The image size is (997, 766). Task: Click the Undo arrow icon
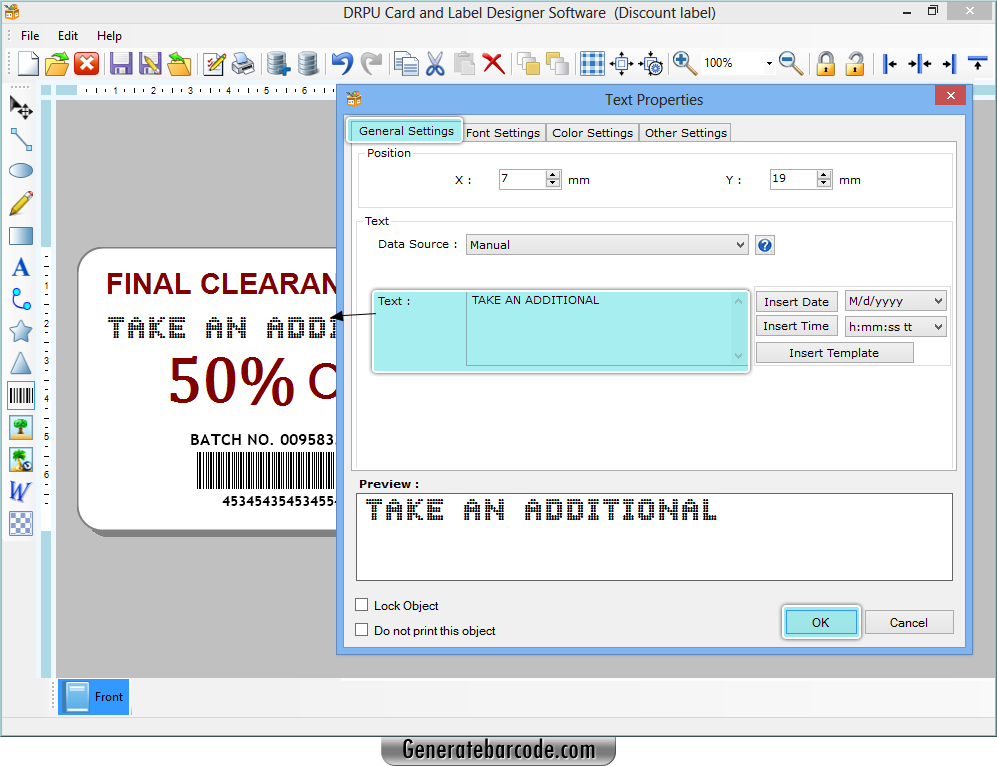pyautogui.click(x=342, y=64)
